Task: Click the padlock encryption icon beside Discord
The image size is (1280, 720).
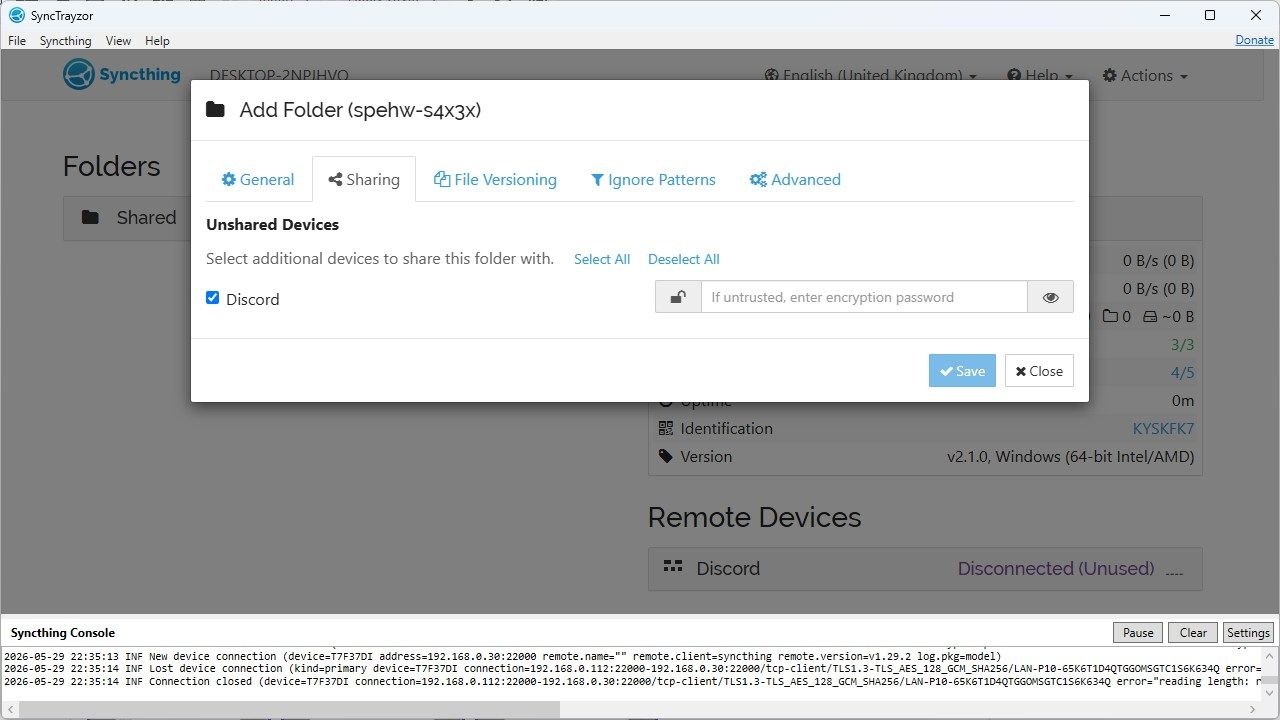Action: coord(678,297)
